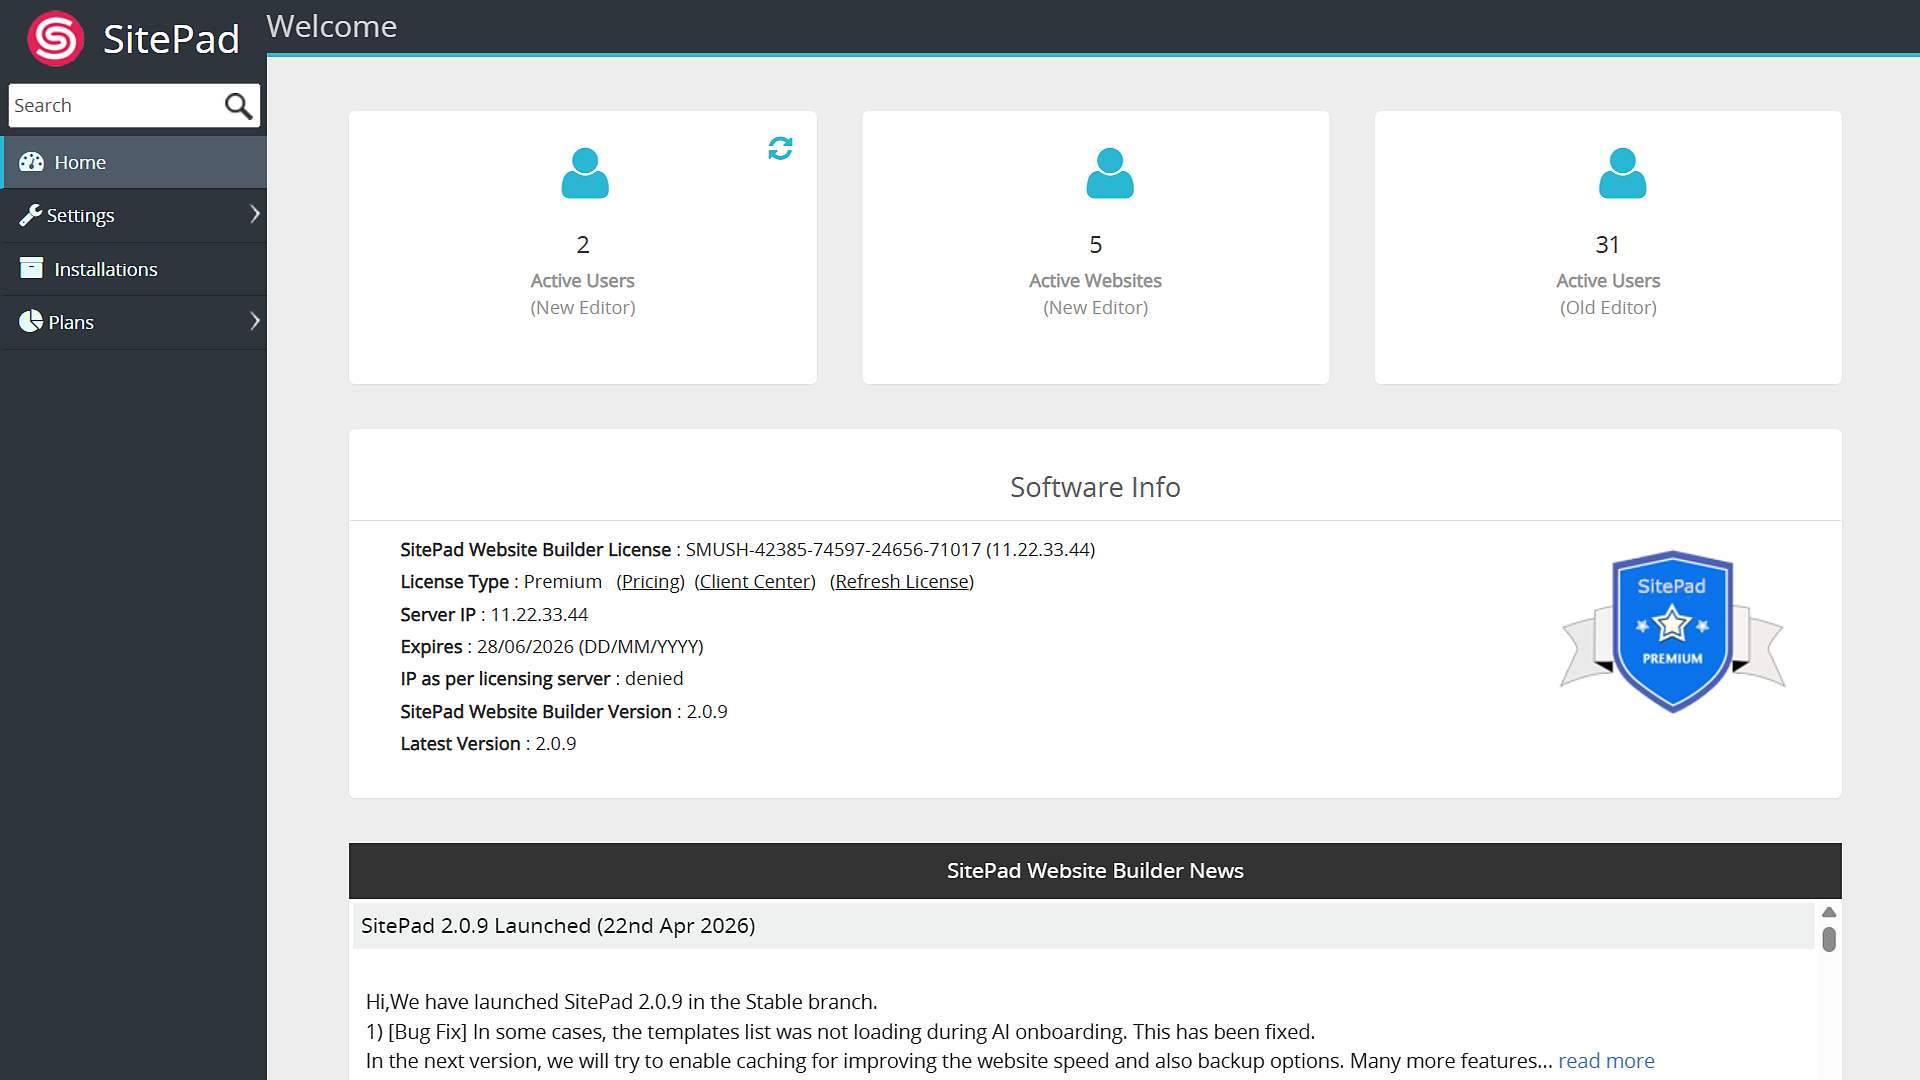
Task: Click the SitePad swirl logo icon
Action: click(55, 39)
